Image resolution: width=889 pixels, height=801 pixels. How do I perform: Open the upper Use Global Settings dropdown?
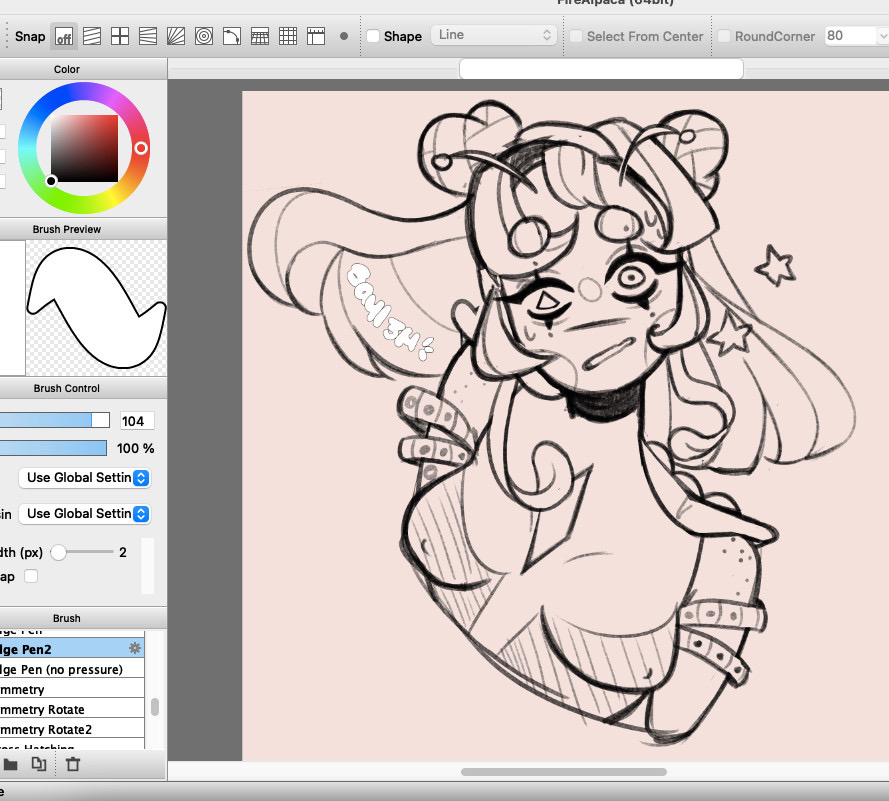click(85, 478)
